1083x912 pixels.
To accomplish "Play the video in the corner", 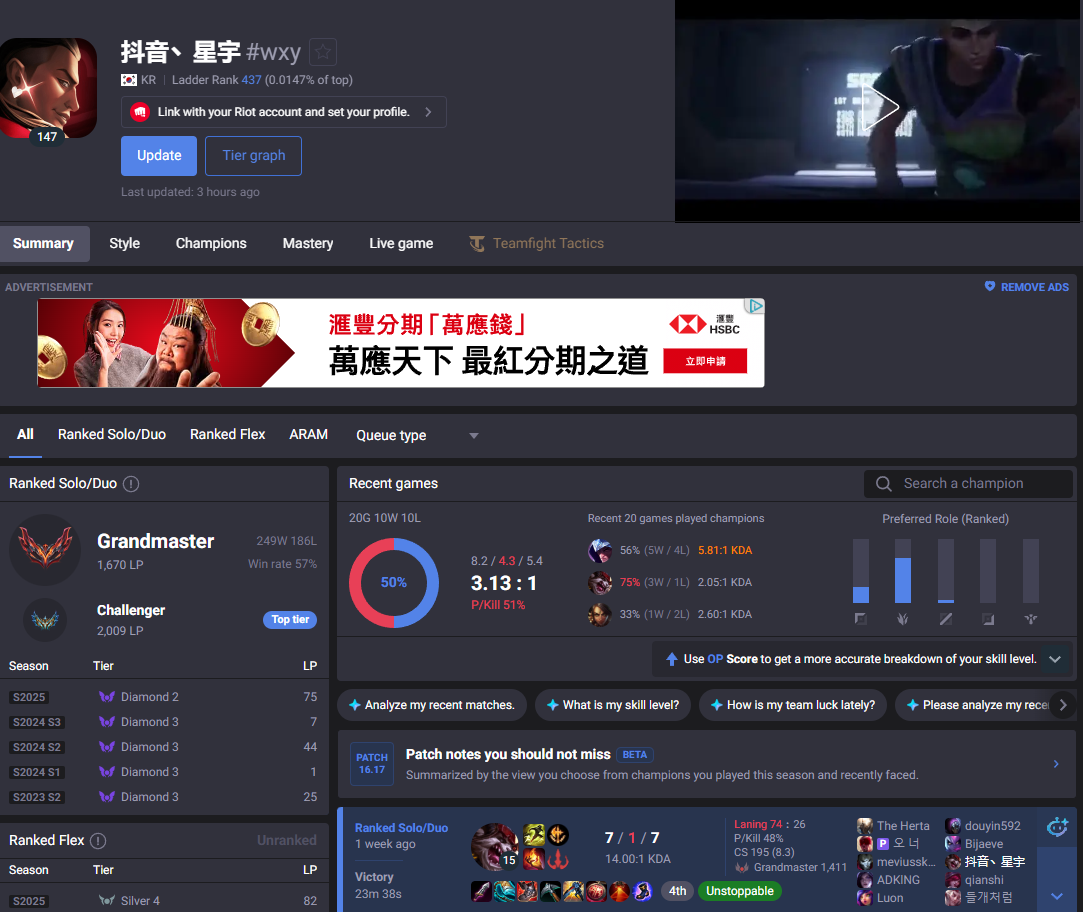I will coord(879,107).
